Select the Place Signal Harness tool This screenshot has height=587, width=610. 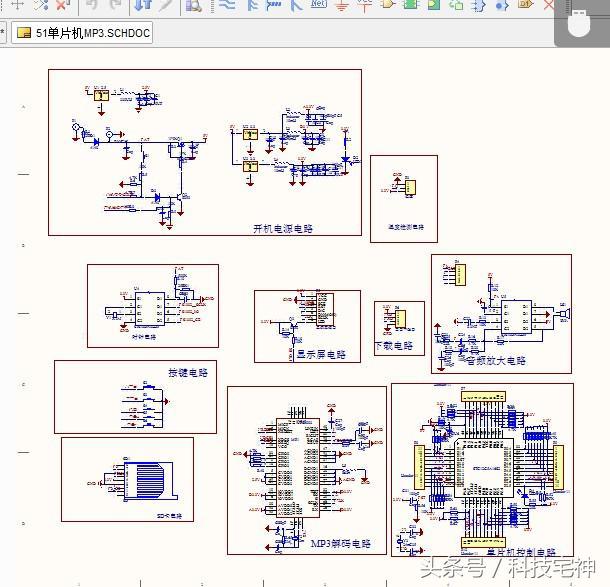click(x=273, y=5)
